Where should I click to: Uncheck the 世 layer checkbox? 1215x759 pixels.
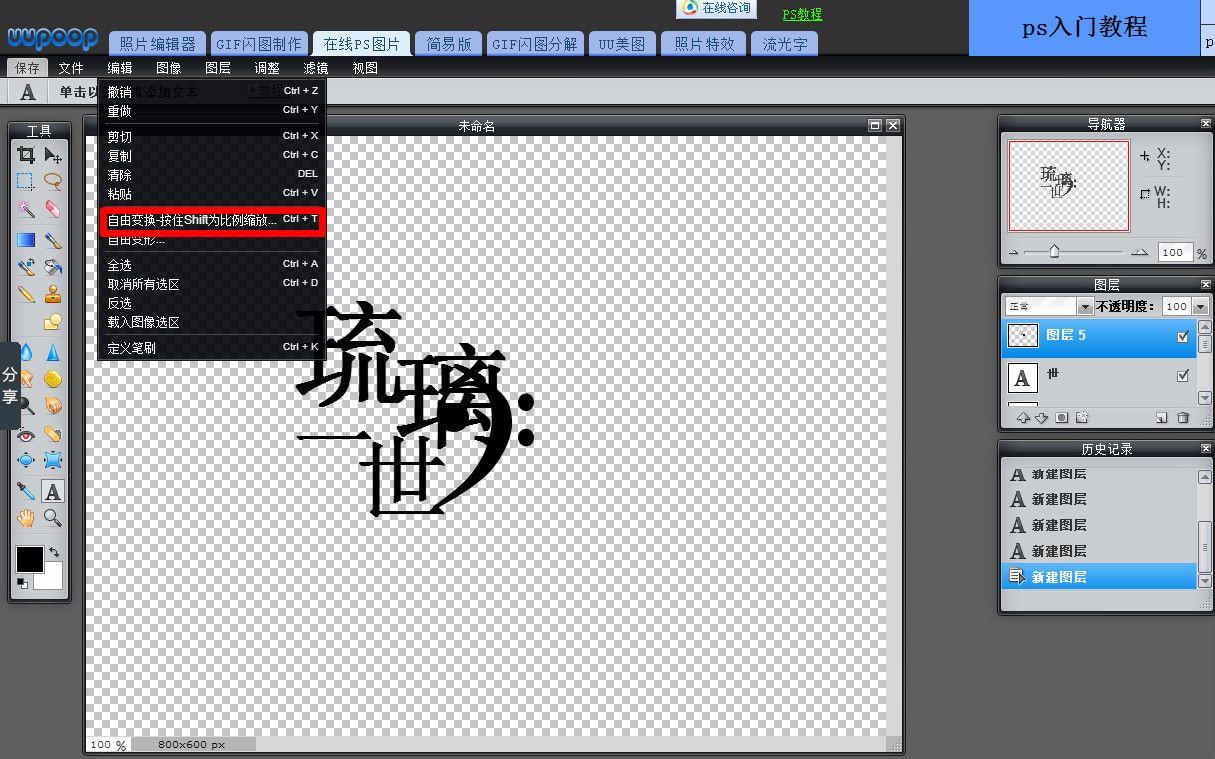coord(1182,375)
